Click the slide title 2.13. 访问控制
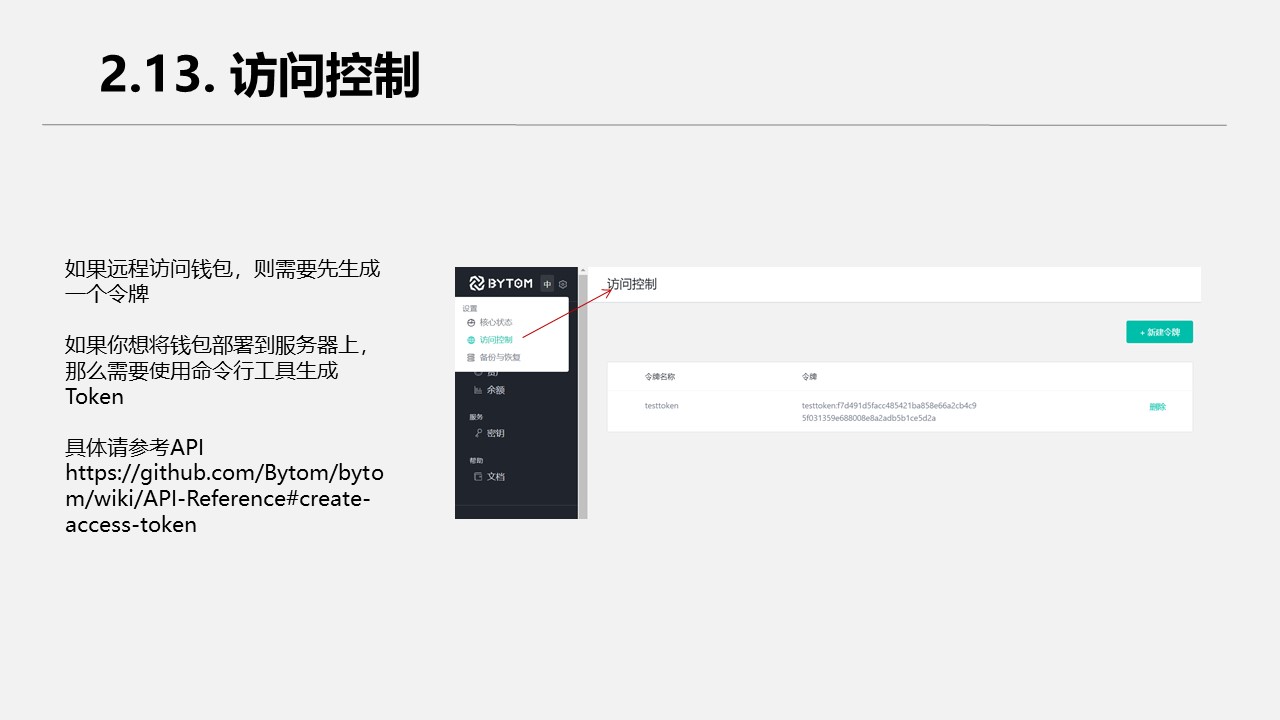Viewport: 1280px width, 720px height. coord(260,76)
